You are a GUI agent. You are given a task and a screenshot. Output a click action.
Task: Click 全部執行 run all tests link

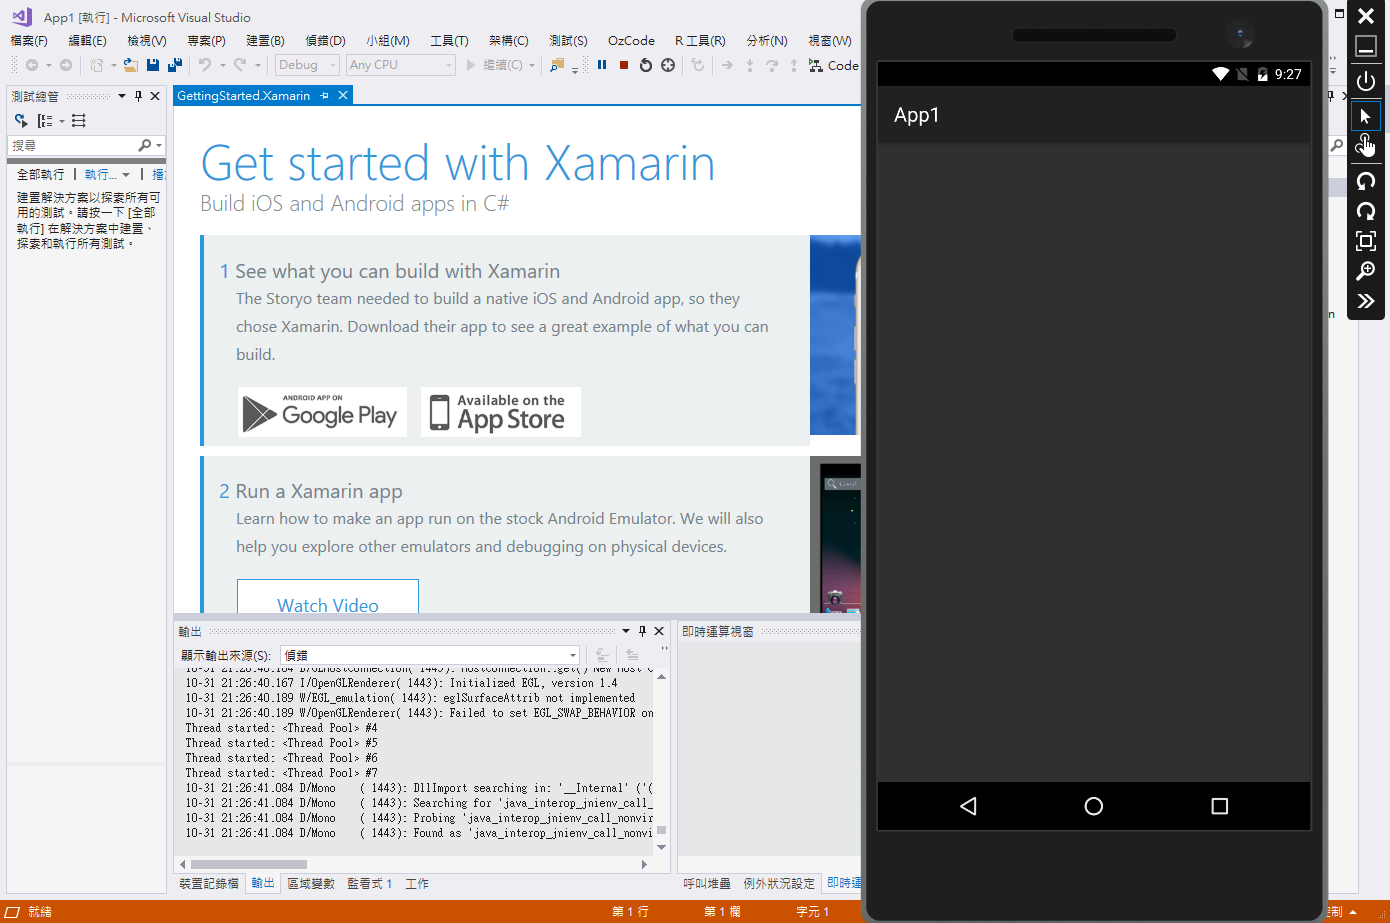point(41,174)
